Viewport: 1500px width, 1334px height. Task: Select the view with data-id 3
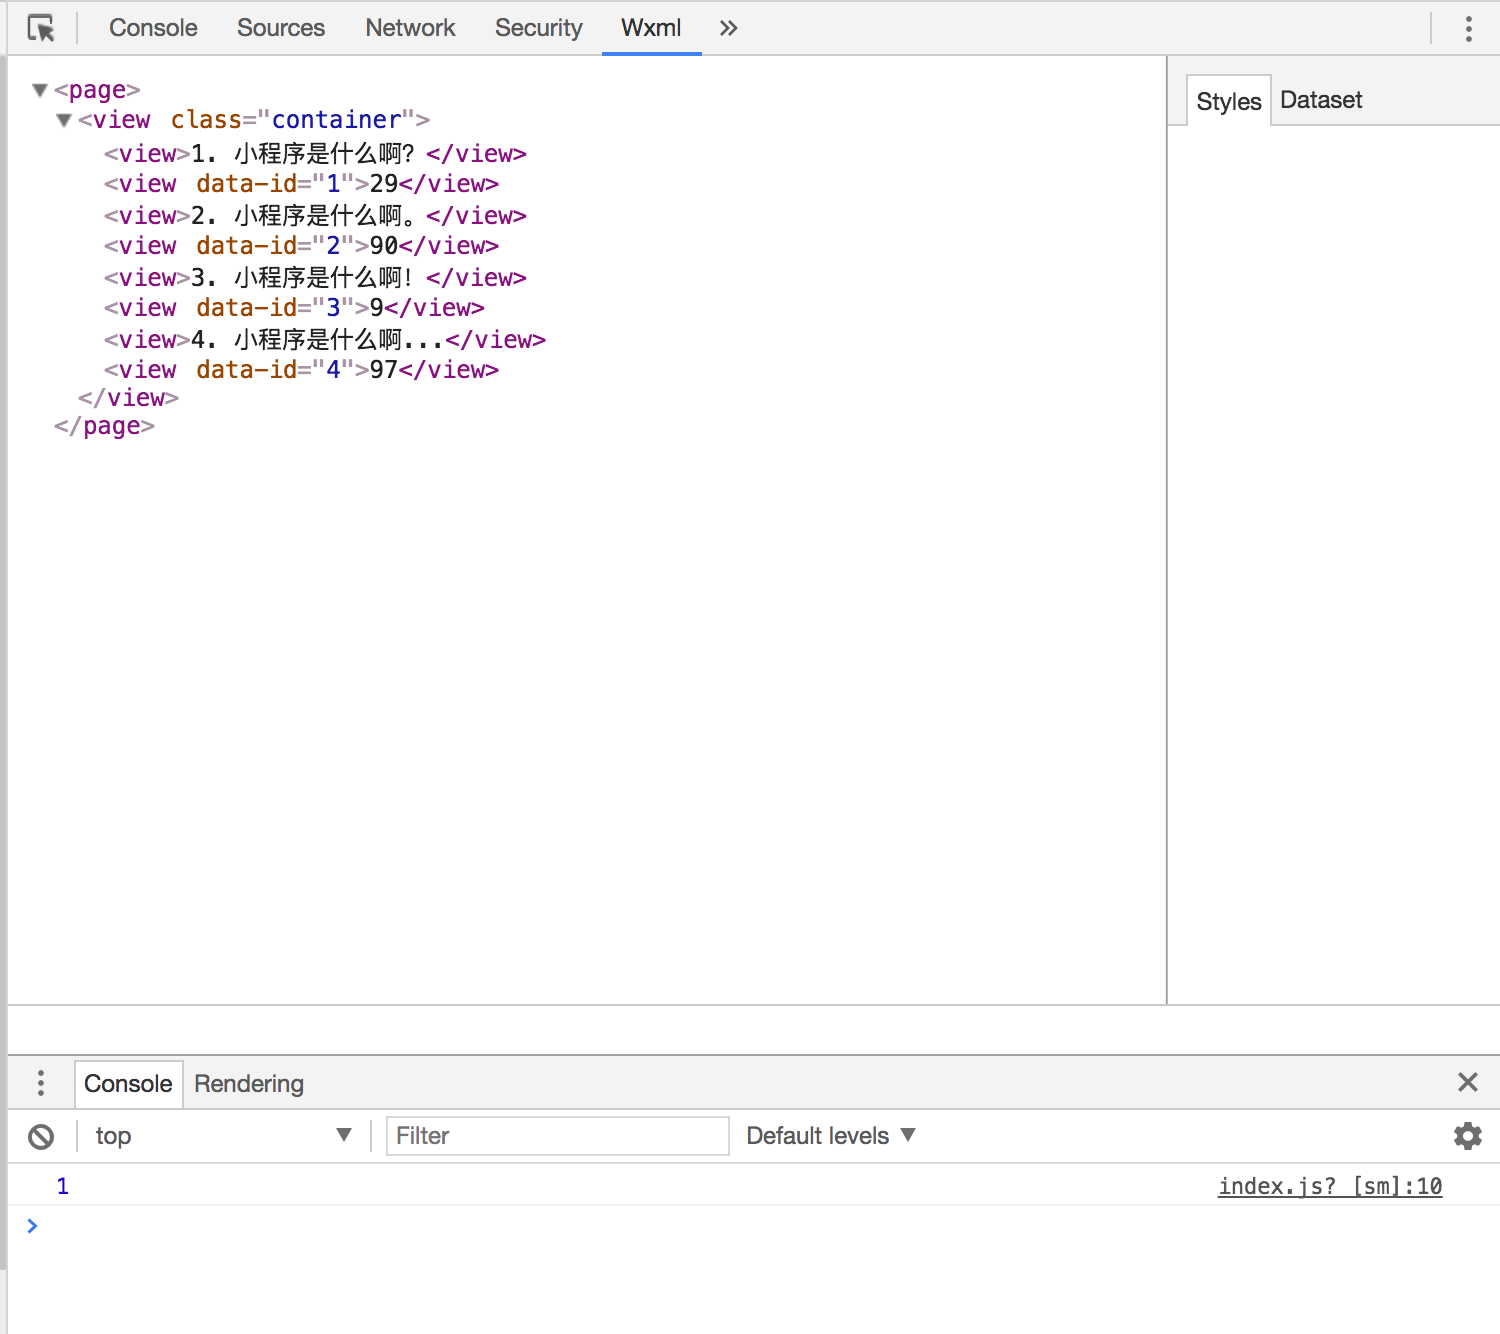(x=294, y=308)
